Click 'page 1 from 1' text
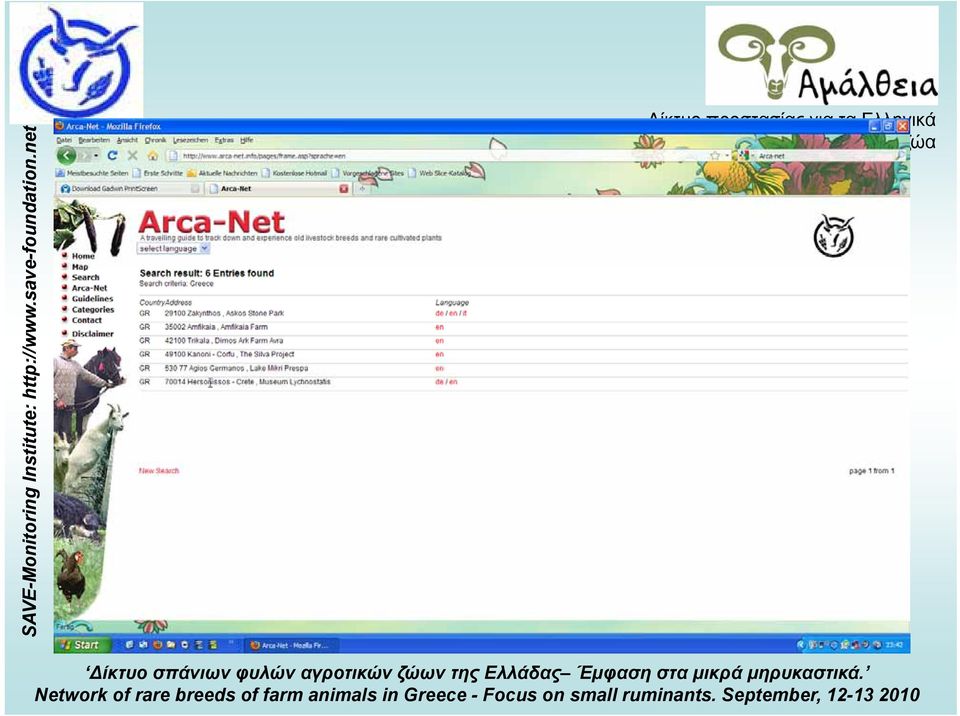Screen dimensions: 960x716 coord(871,471)
